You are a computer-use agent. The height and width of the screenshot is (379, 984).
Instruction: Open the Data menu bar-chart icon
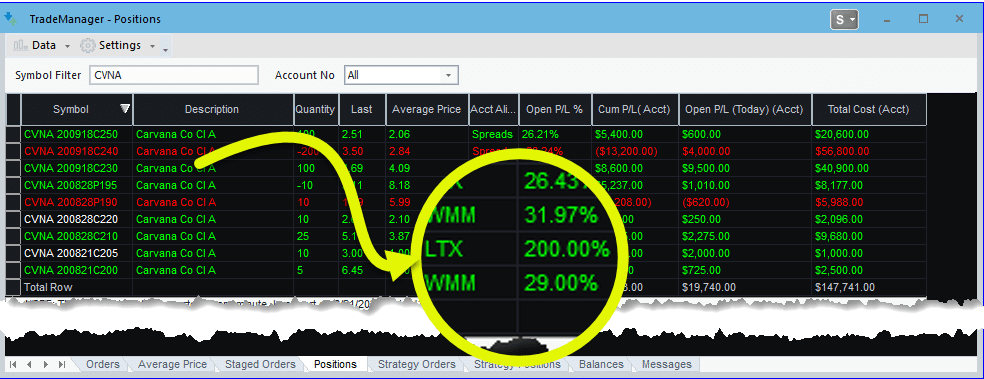(21, 45)
